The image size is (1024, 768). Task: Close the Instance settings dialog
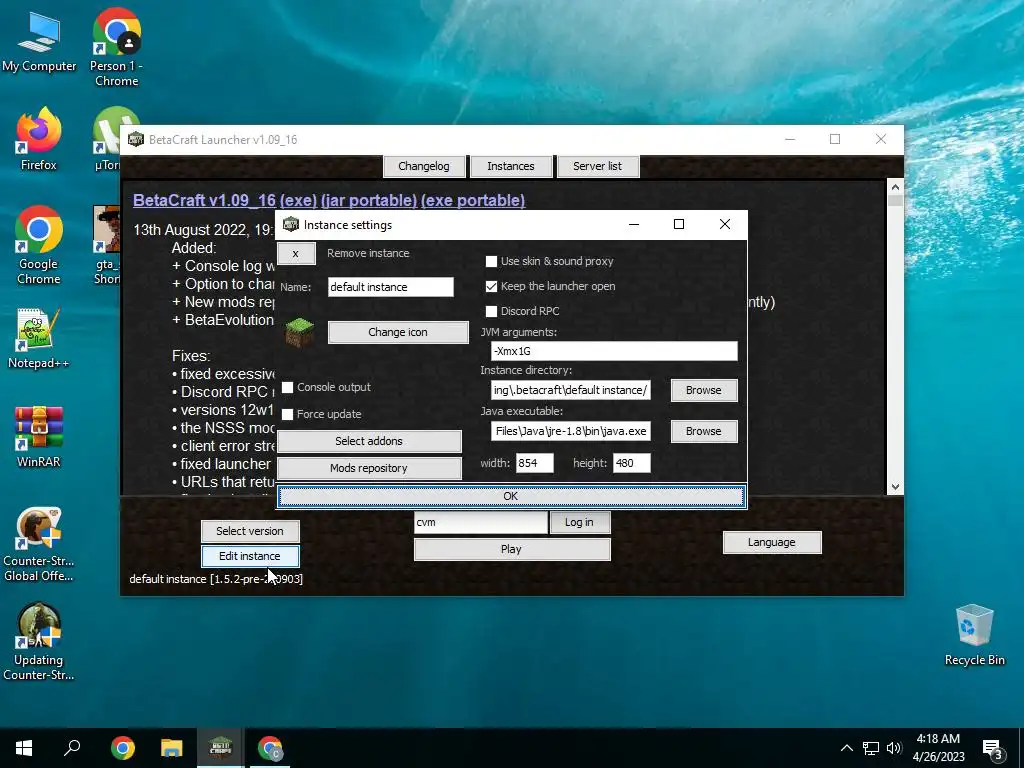pos(724,224)
